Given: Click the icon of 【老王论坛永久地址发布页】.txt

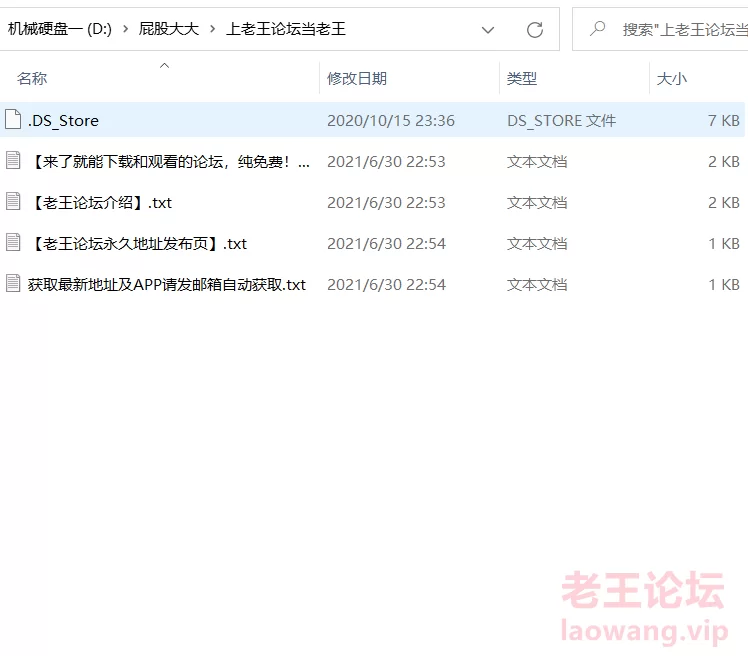Looking at the screenshot, I should point(13,242).
